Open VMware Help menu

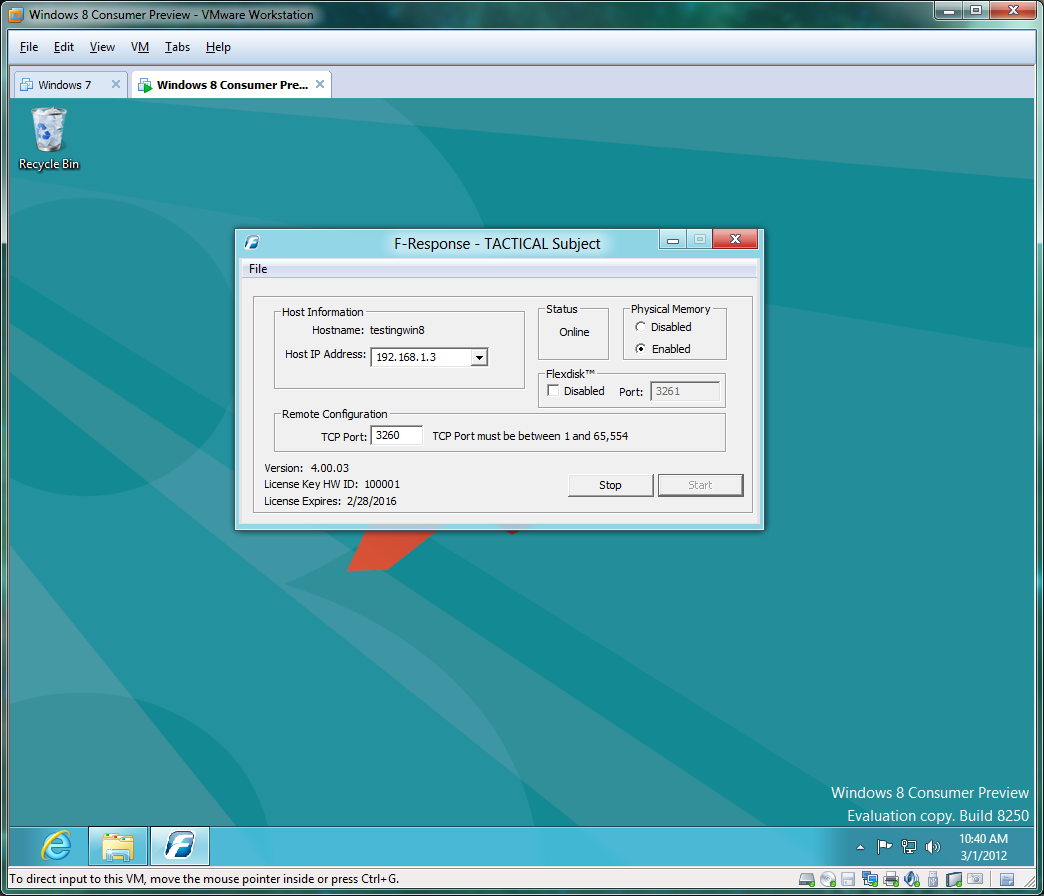[218, 47]
